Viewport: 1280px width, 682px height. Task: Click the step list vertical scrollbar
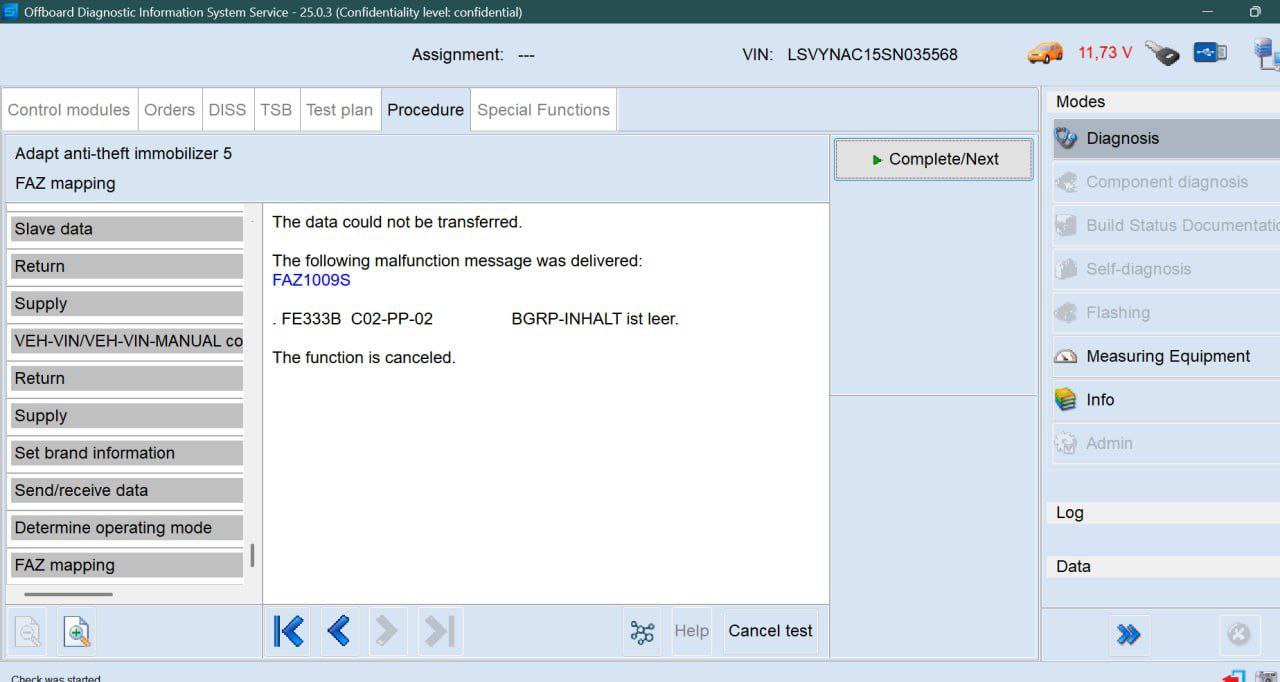coord(252,556)
